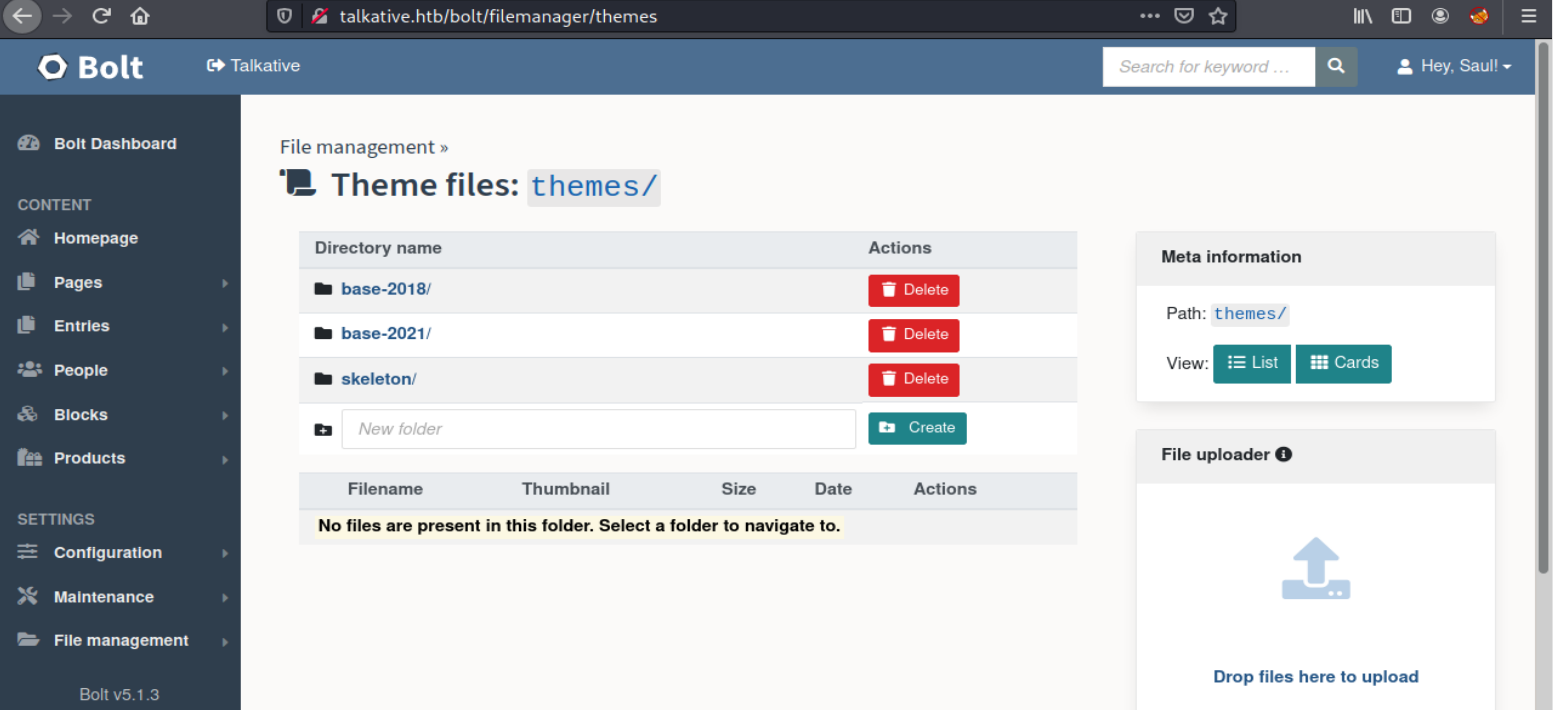Click the Entries sidebar icon
The width and height of the screenshot is (1554, 710).
click(27, 326)
